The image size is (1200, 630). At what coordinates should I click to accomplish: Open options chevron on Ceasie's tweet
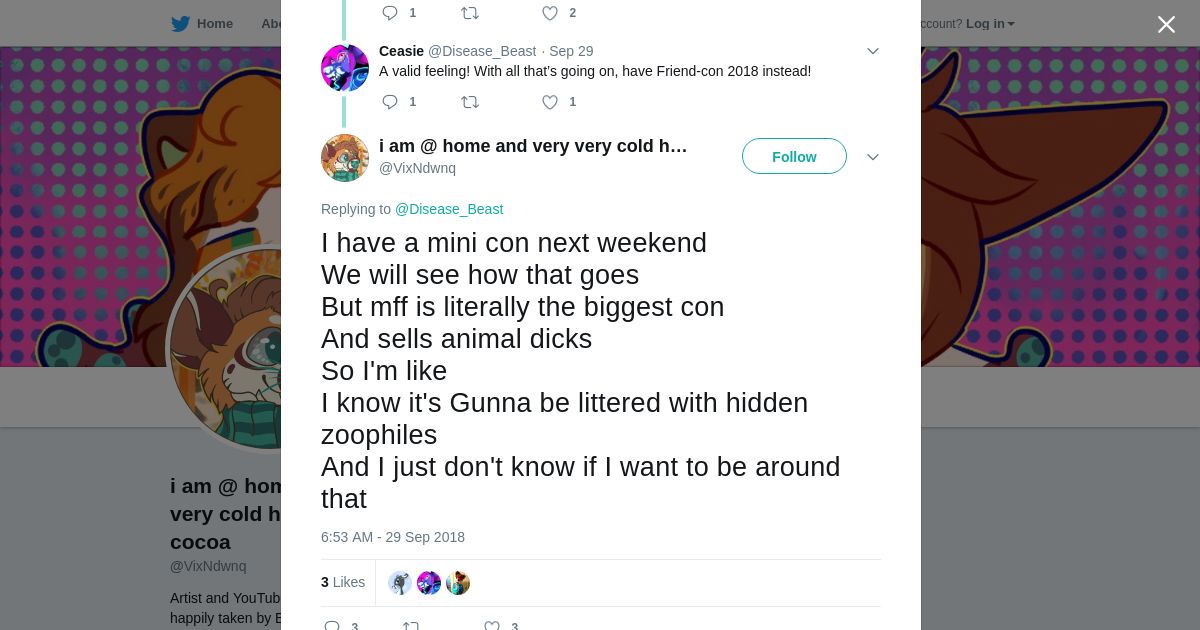tap(872, 51)
